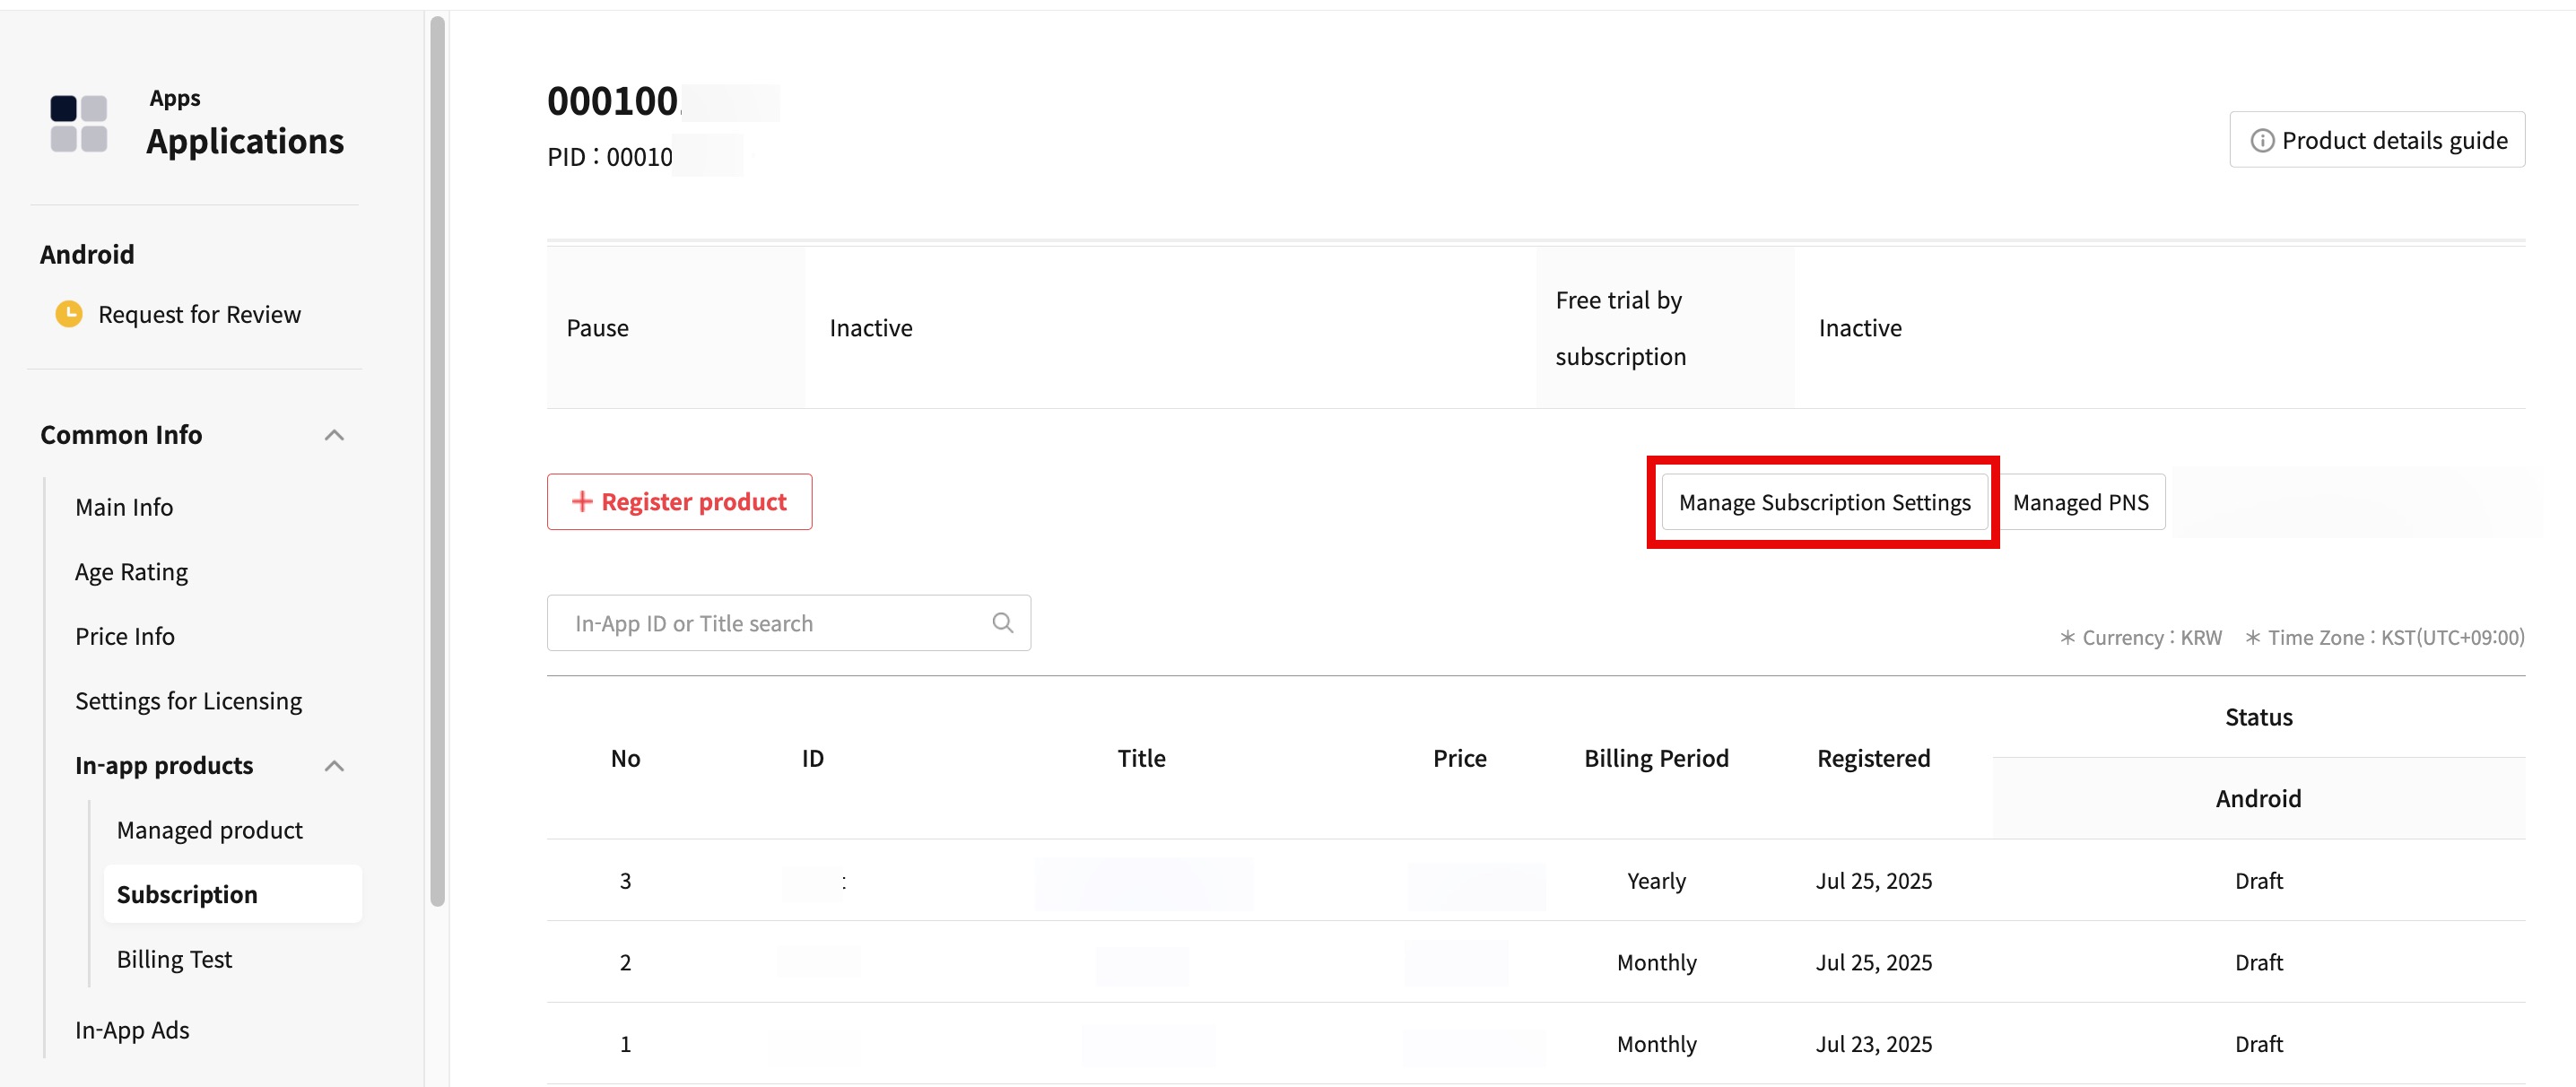Open In-App Ads section
Viewport: 2576px width, 1087px height.
tap(132, 1030)
